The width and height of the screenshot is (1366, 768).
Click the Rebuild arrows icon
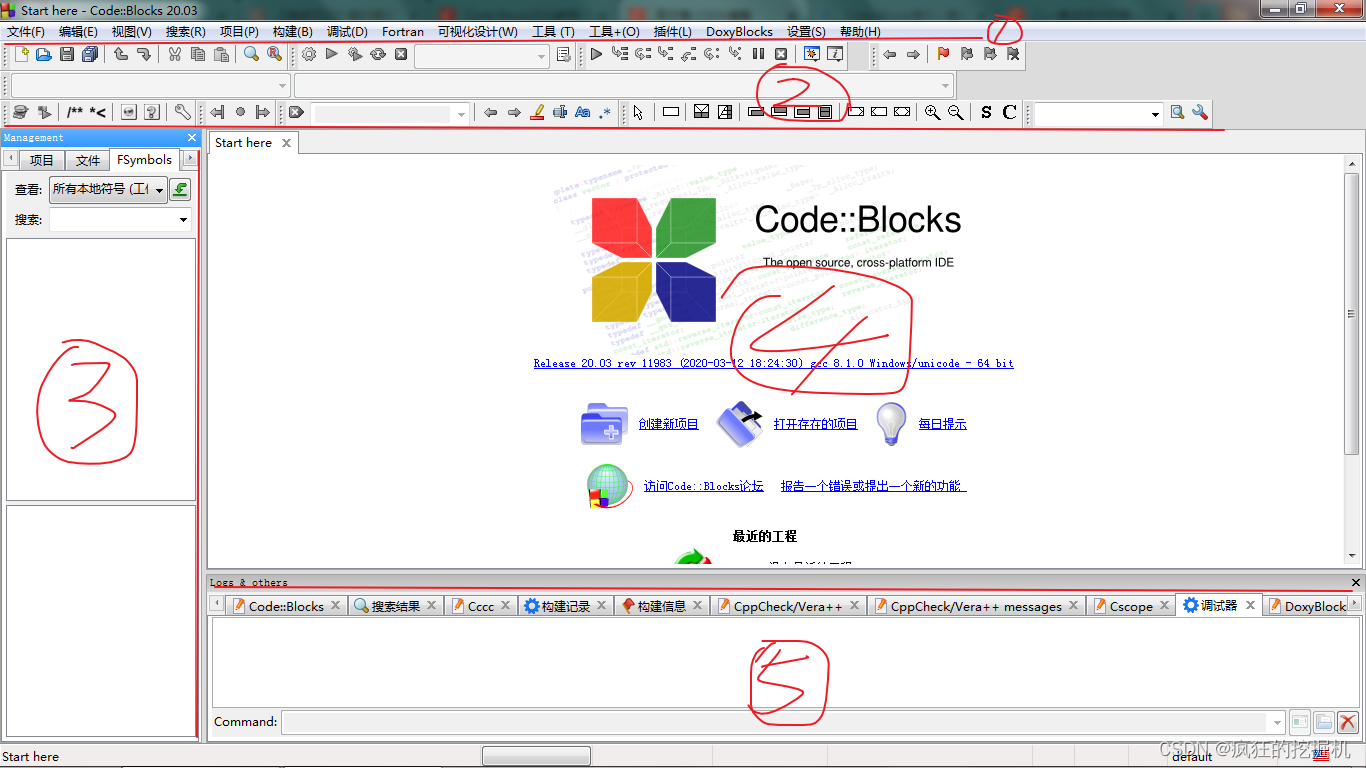coord(378,54)
